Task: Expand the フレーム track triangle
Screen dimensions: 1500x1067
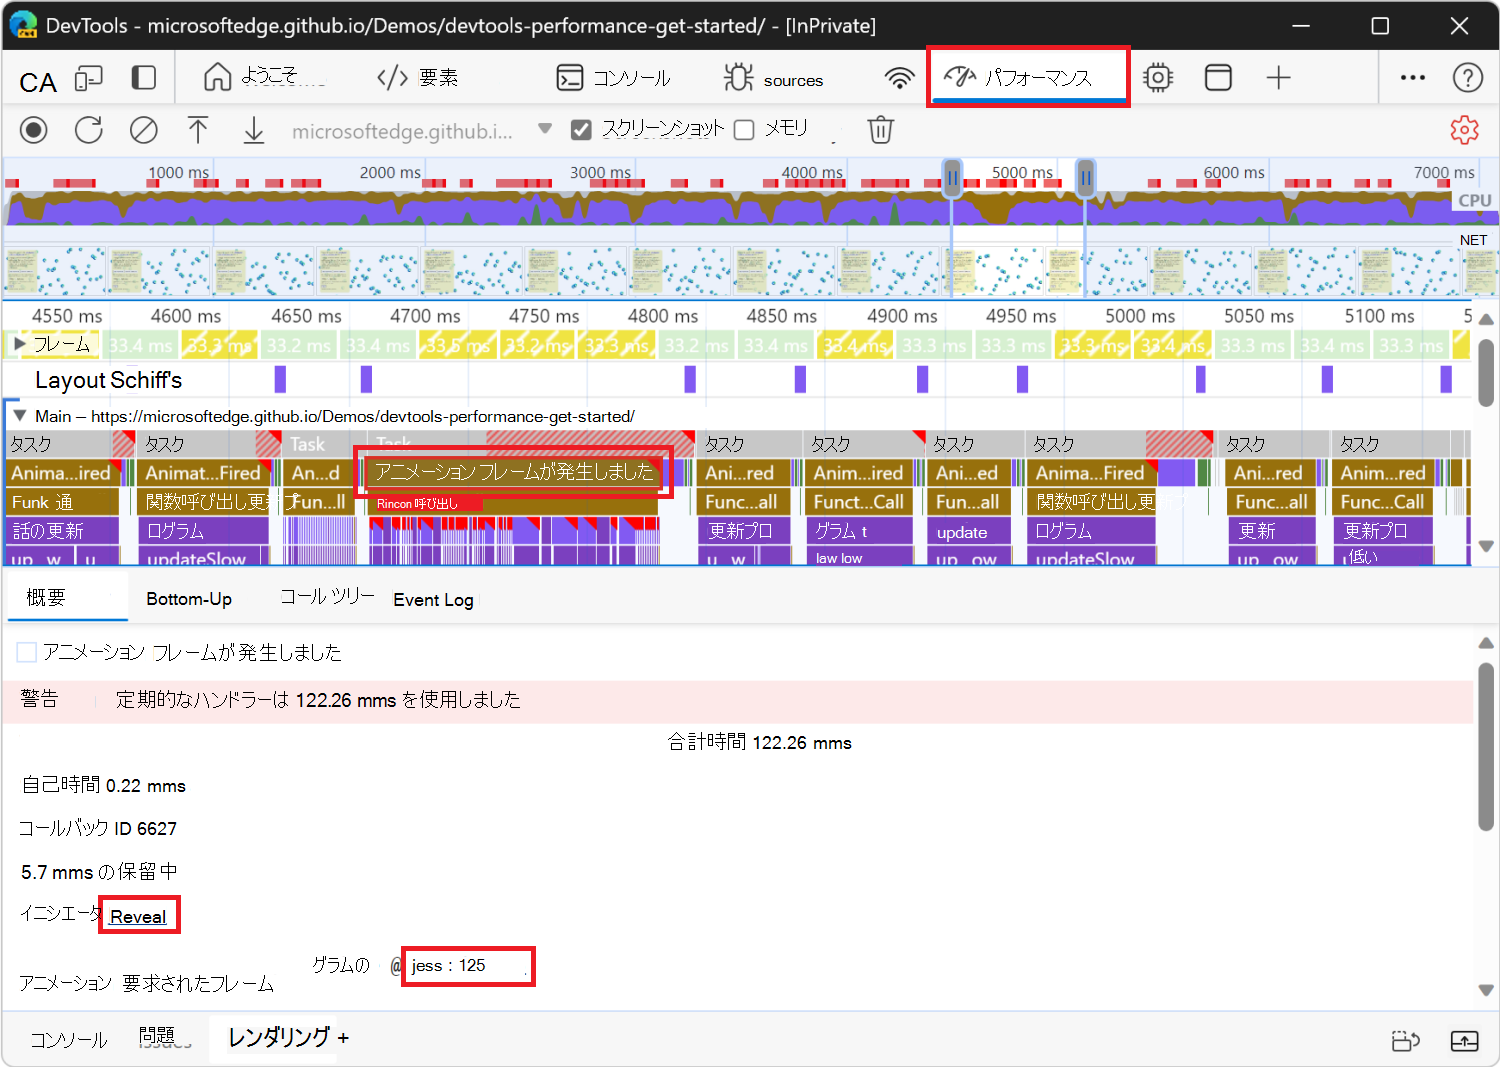Action: click(x=19, y=344)
